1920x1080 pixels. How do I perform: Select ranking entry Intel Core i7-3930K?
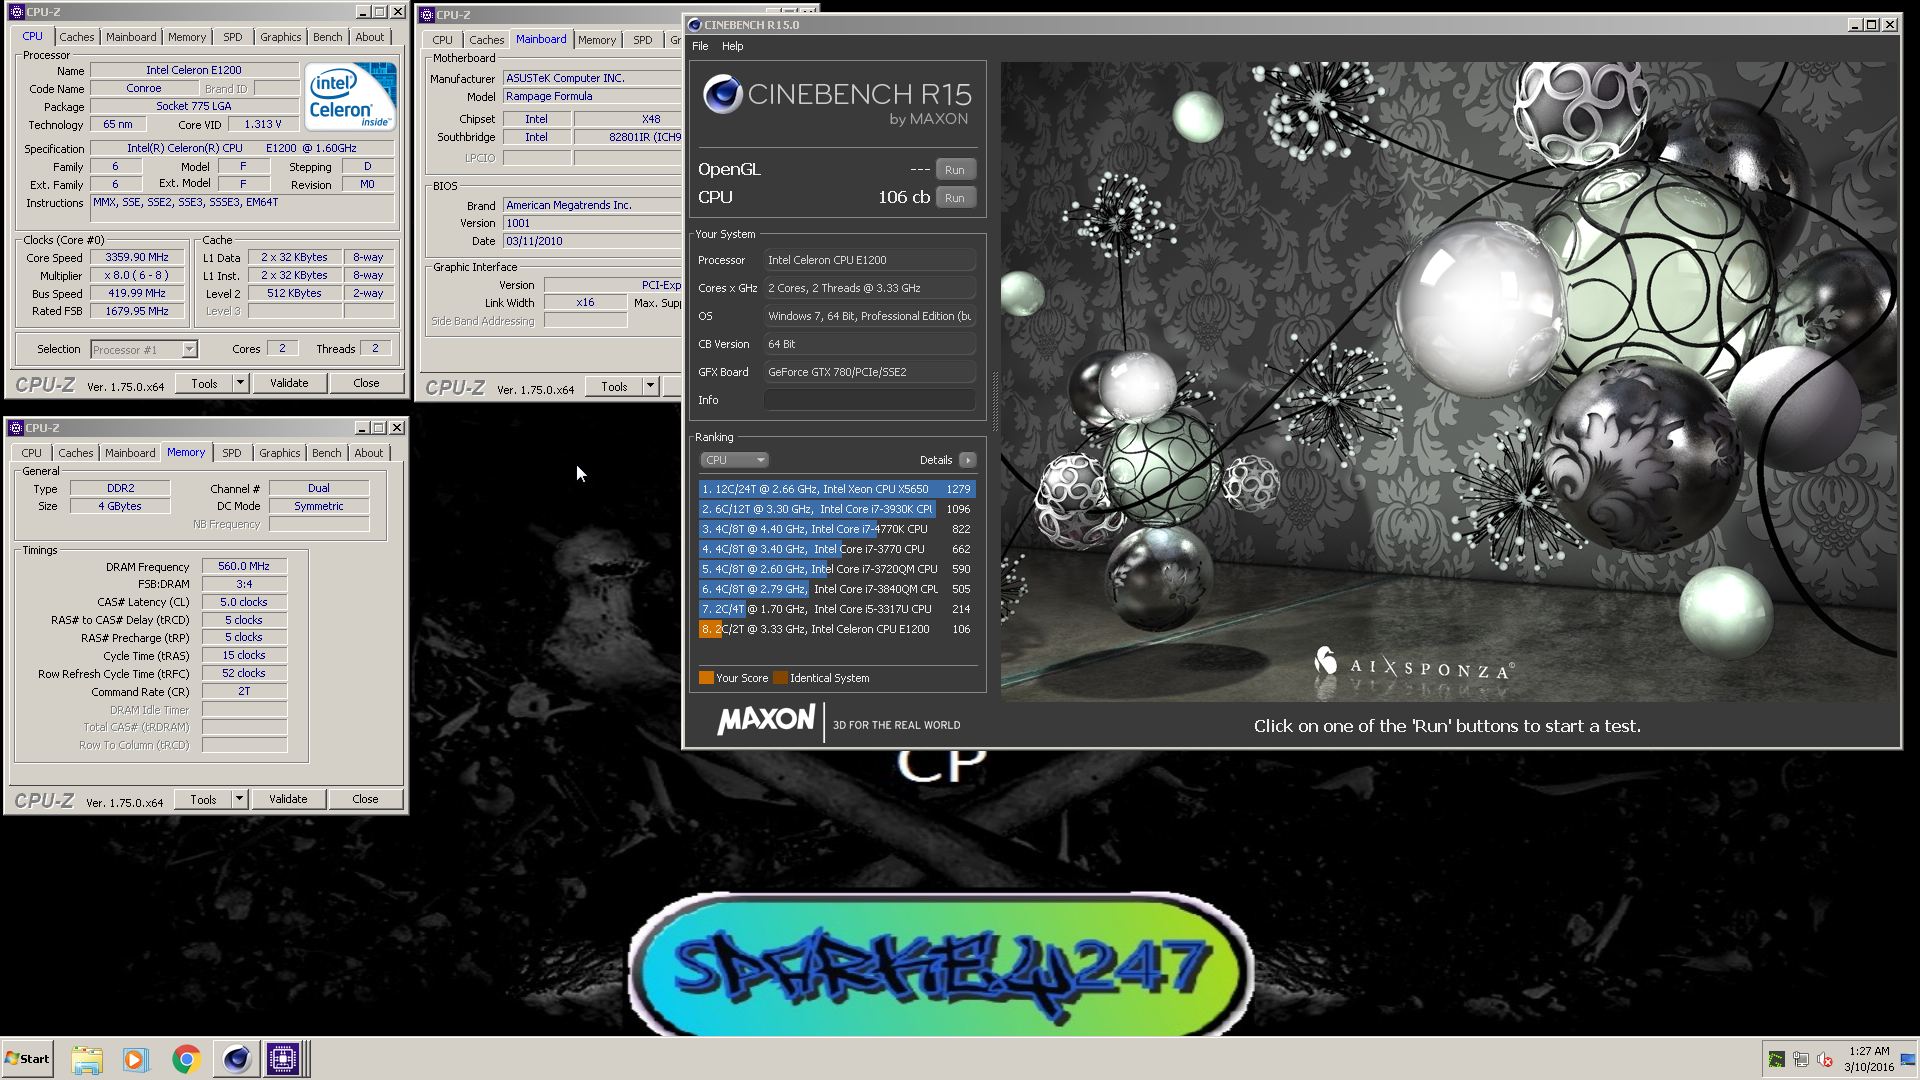(837, 509)
